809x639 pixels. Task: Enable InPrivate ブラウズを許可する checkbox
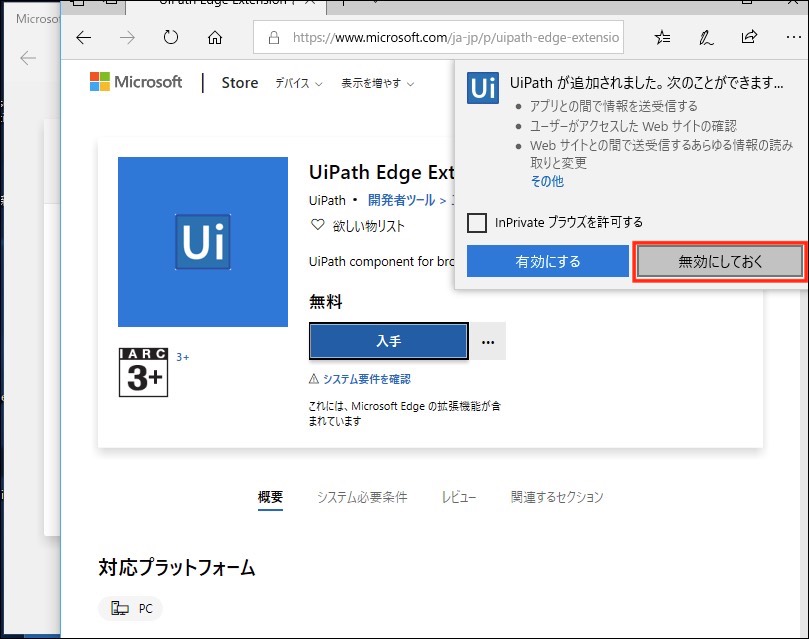pyautogui.click(x=477, y=222)
